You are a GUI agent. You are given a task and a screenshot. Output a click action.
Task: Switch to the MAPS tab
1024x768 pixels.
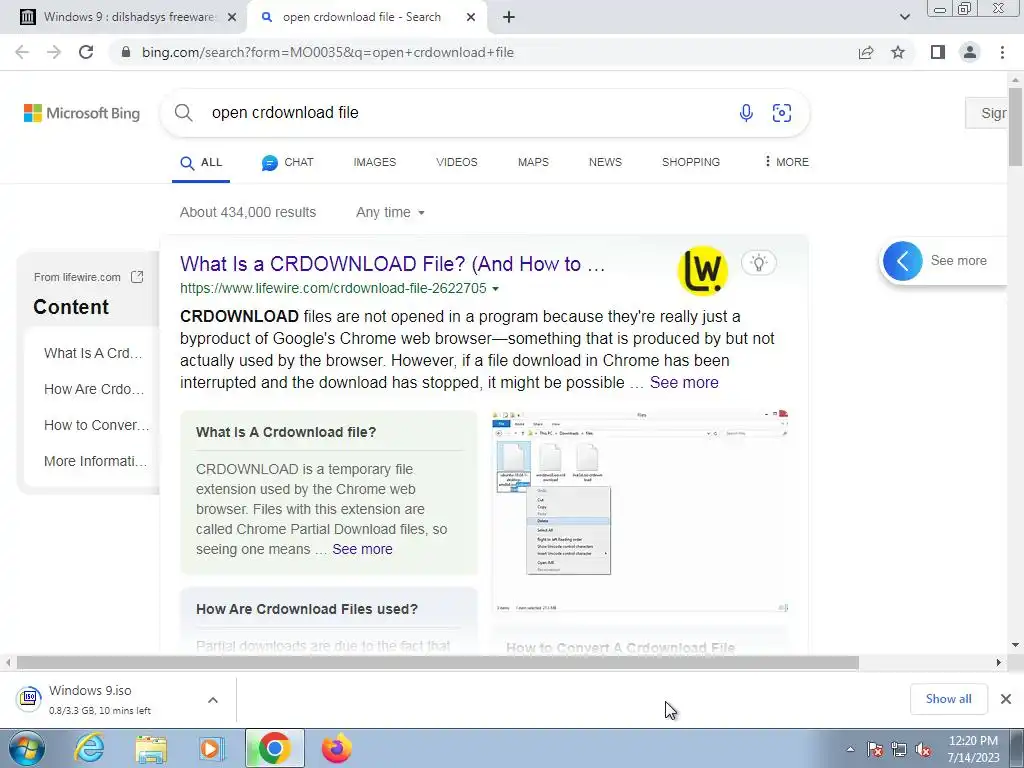click(x=533, y=162)
